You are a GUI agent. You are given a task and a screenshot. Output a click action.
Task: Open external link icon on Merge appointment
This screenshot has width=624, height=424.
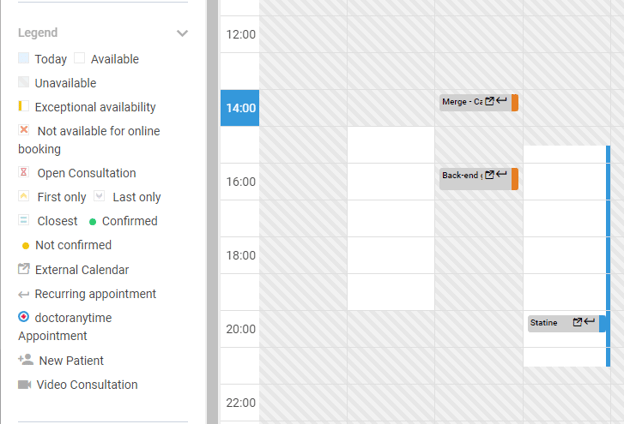490,102
